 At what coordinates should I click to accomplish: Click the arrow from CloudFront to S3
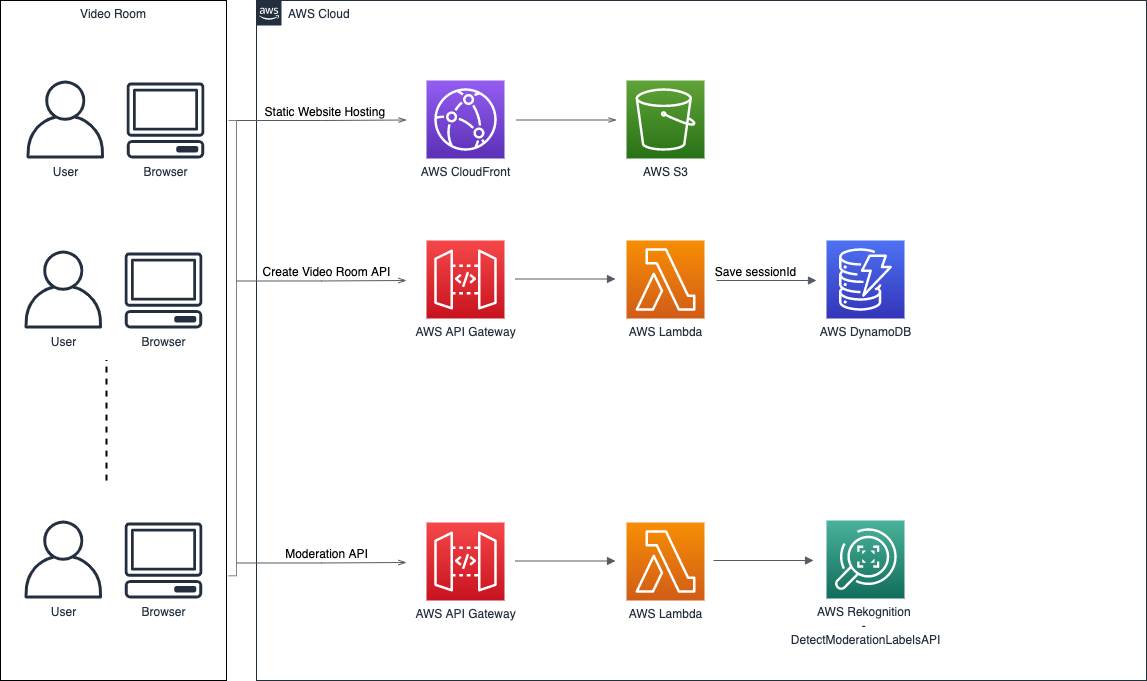pos(566,120)
